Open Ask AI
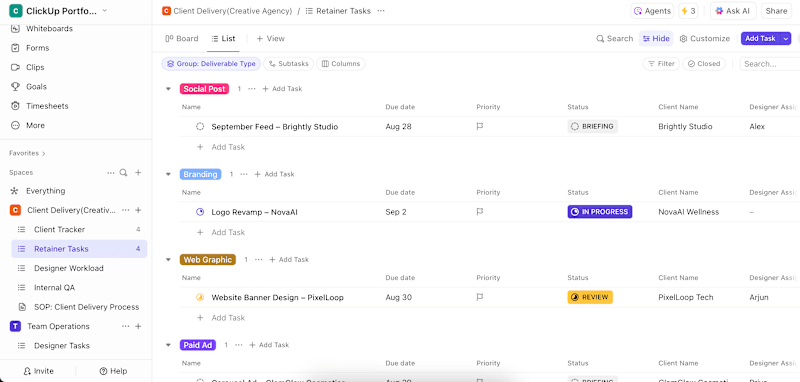 tap(733, 11)
